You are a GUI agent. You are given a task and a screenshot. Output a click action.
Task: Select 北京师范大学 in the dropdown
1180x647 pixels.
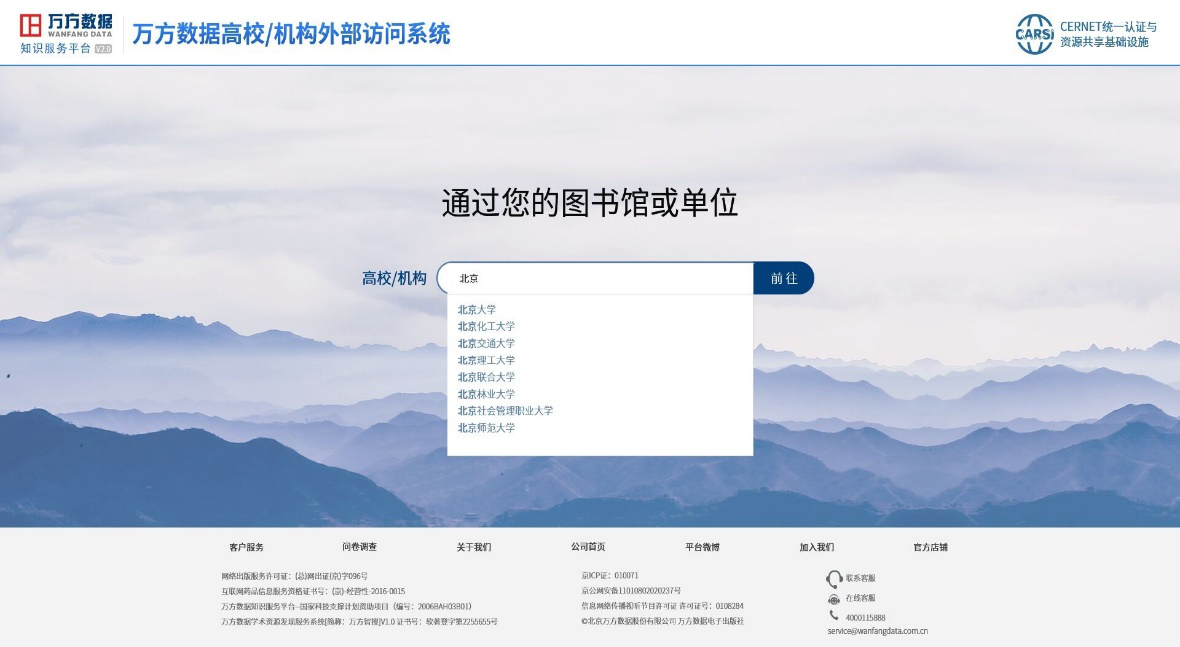click(x=486, y=428)
